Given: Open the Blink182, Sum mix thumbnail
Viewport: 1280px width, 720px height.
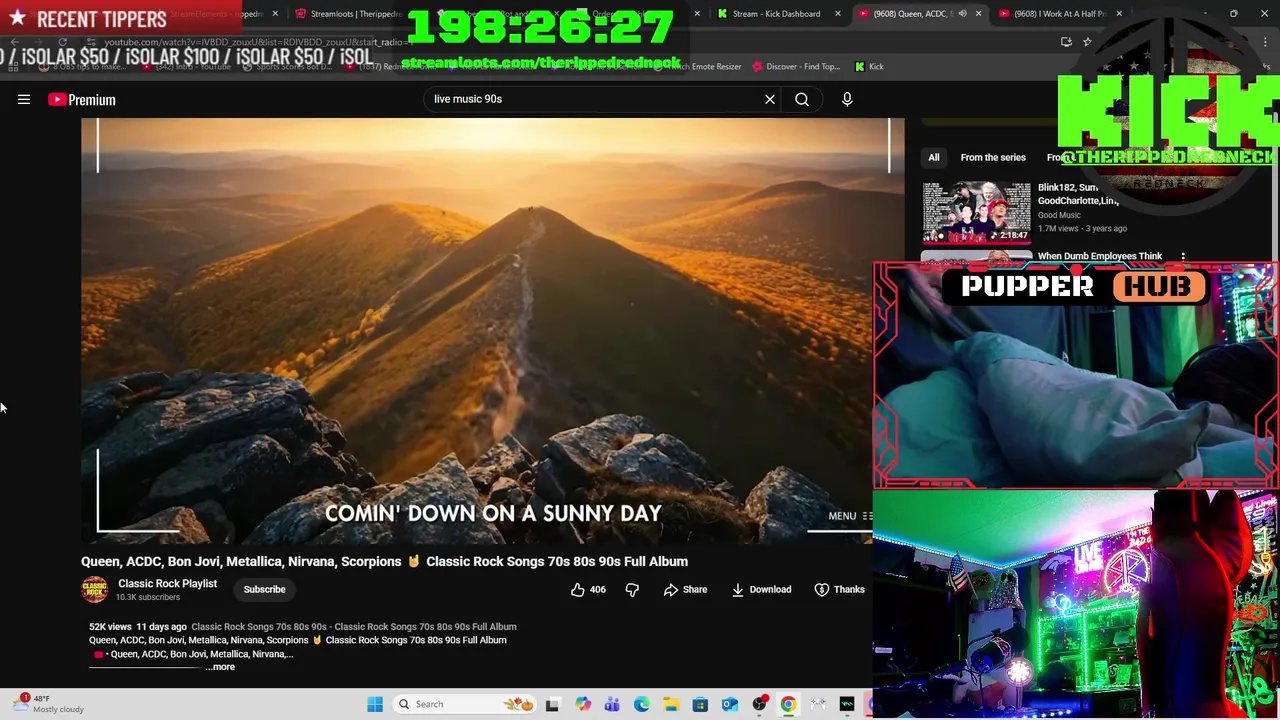Looking at the screenshot, I should tap(976, 212).
